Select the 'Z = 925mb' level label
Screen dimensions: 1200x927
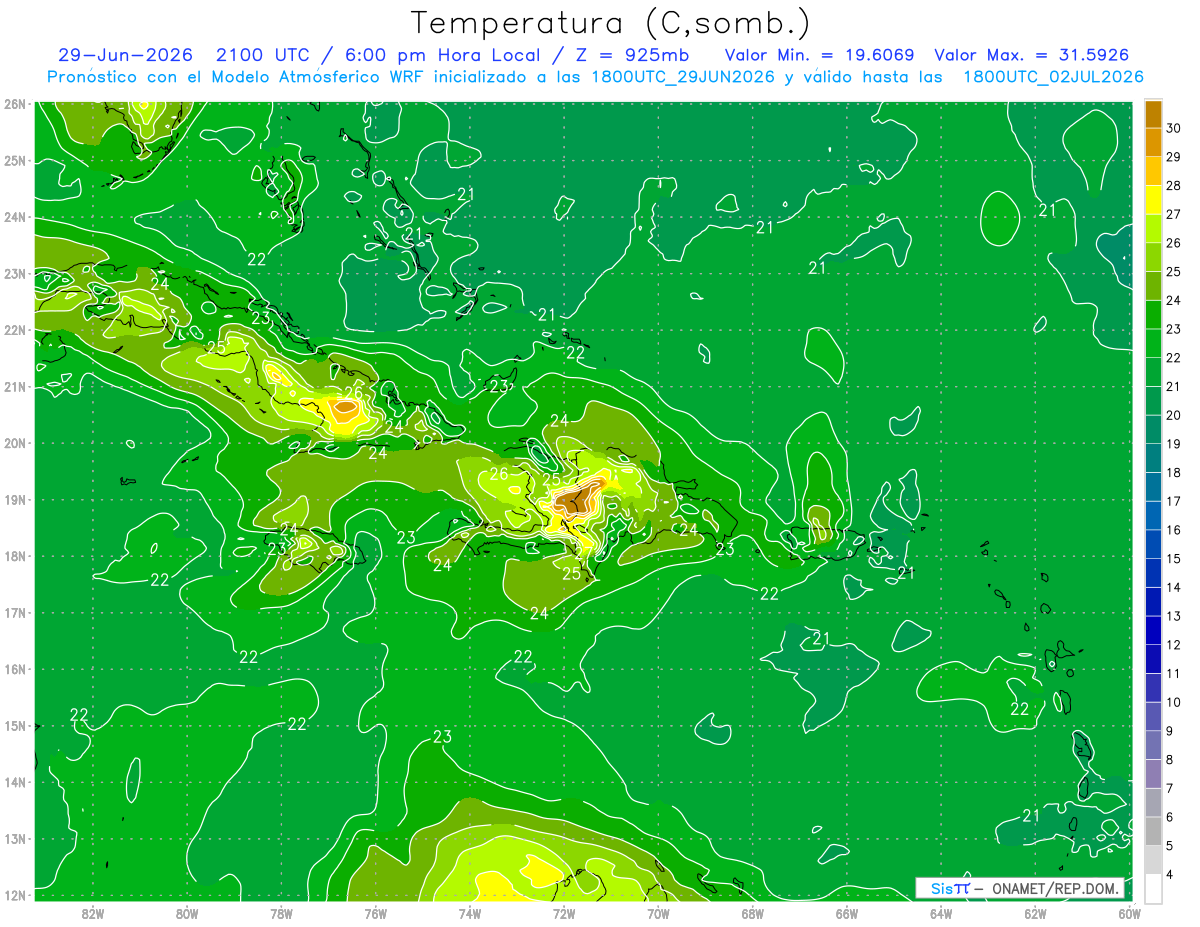pos(633,55)
